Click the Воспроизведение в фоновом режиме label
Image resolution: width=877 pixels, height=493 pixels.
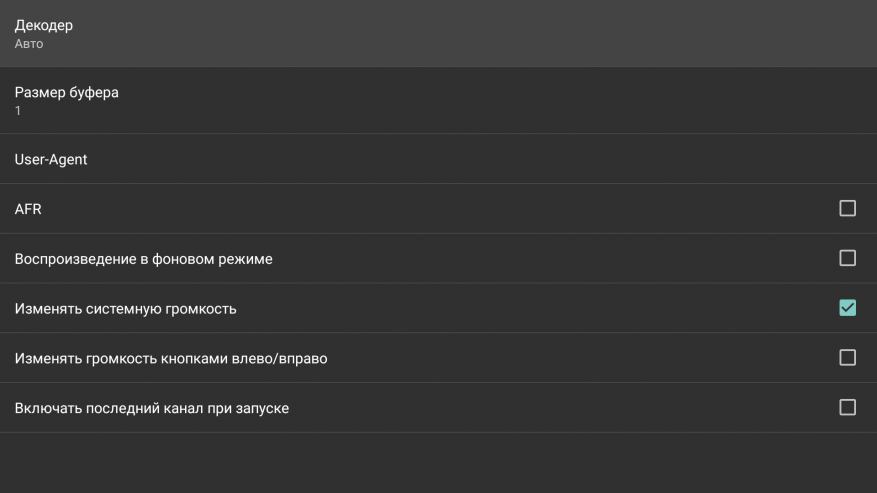click(143, 259)
